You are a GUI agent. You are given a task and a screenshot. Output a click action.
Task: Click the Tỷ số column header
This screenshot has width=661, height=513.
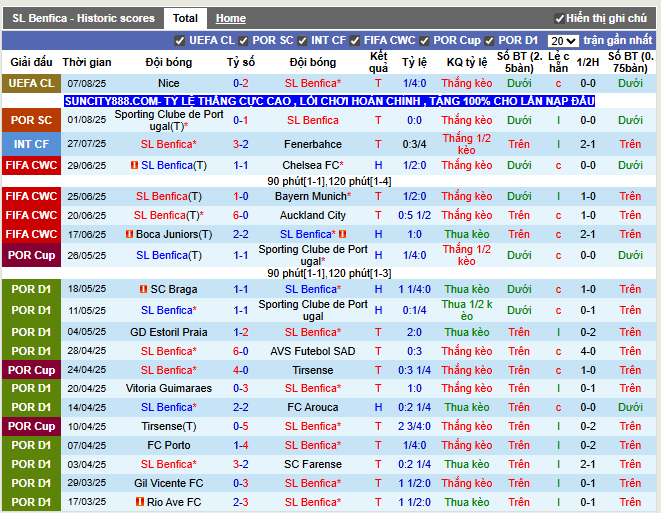tap(241, 62)
